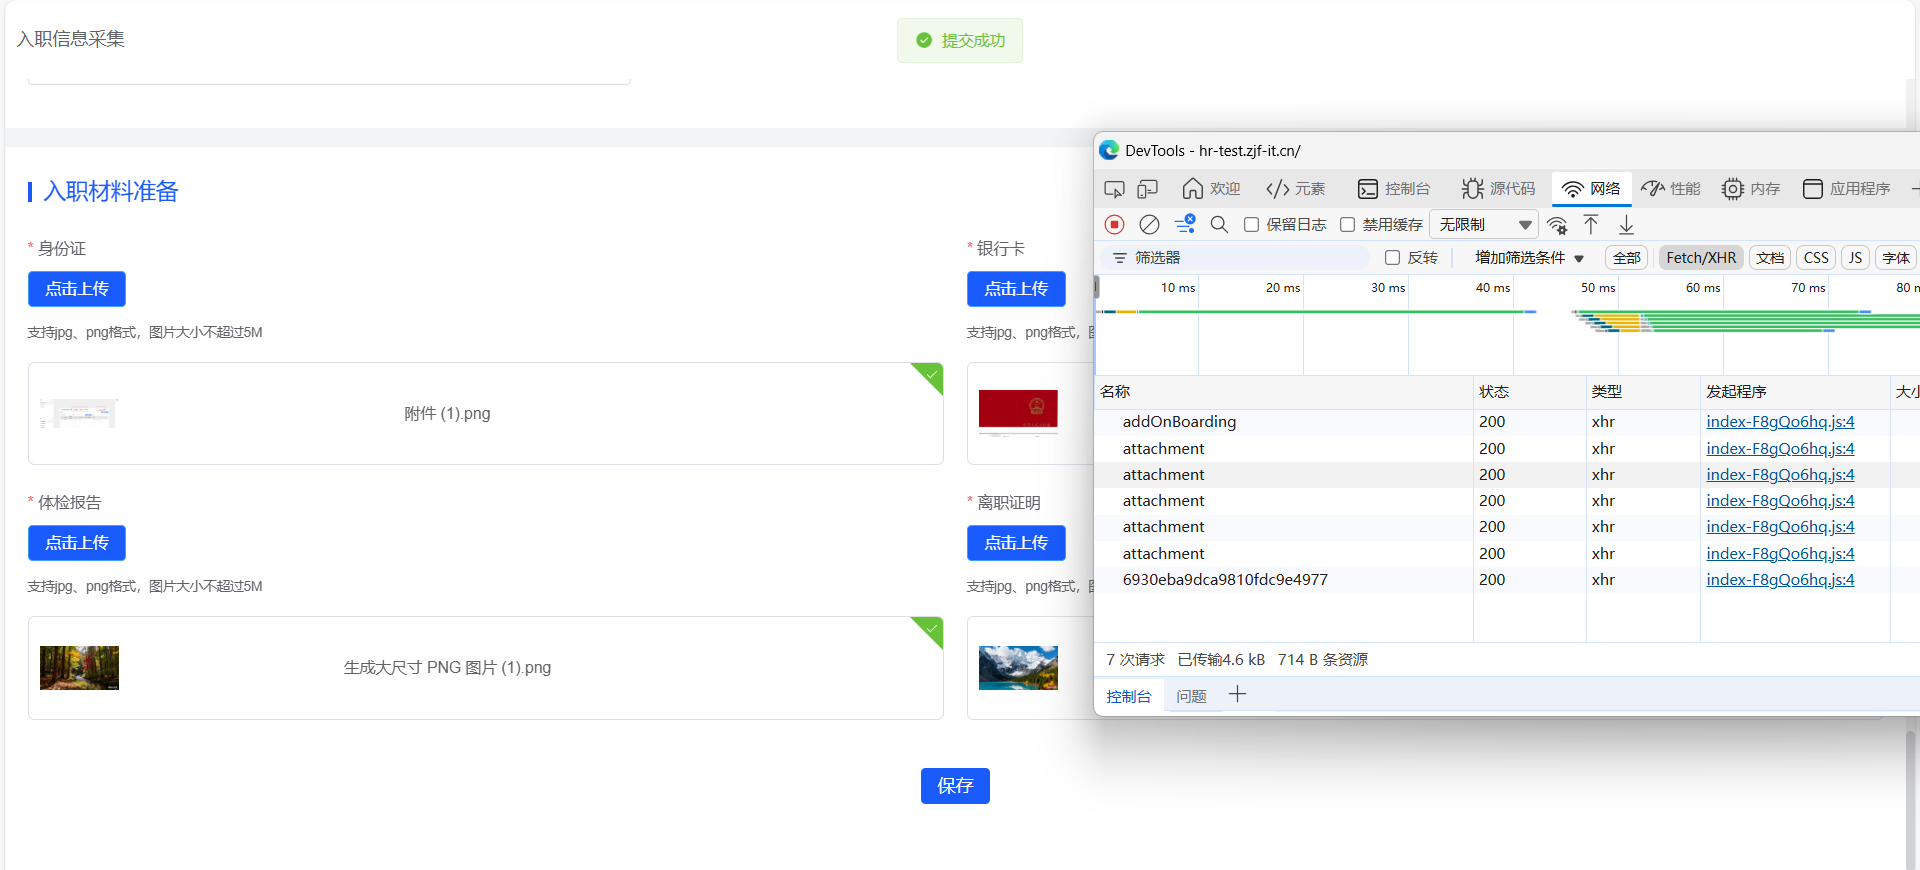Tick the 反转 filter checkbox
This screenshot has width=1920, height=870.
click(x=1392, y=258)
